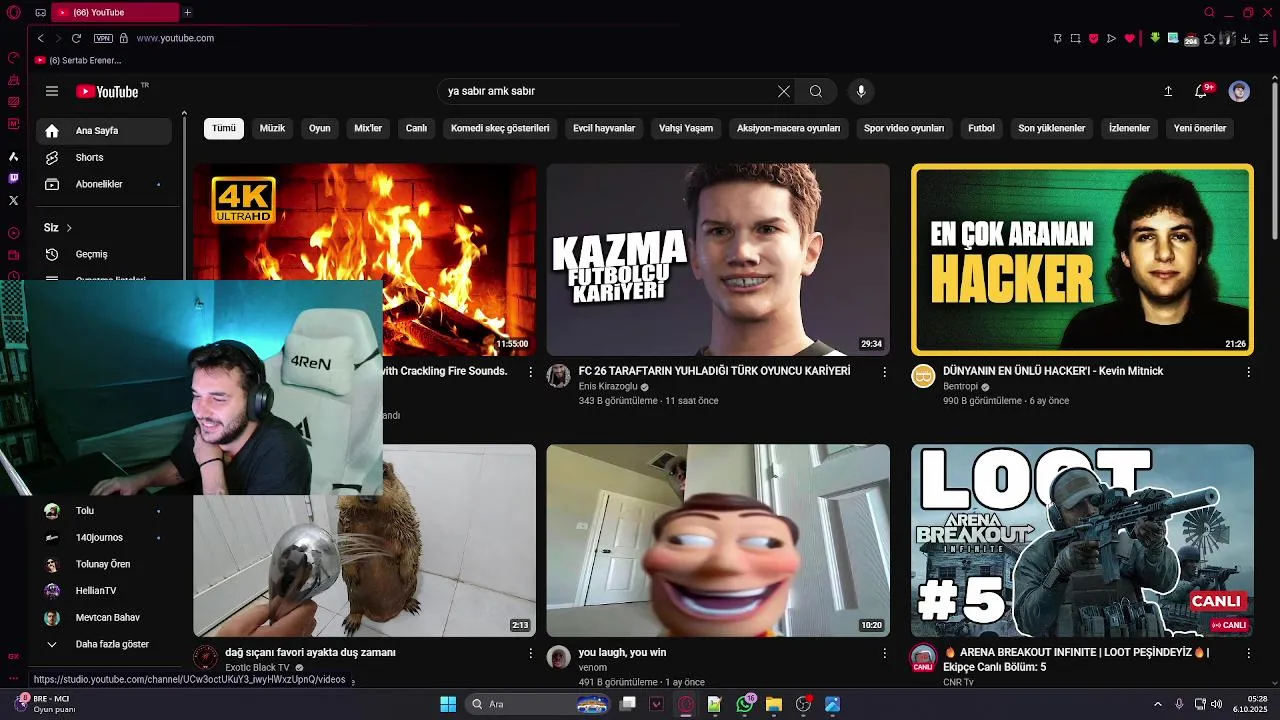Open the Exotic Black TV channel link
This screenshot has height=720, width=1280.
[x=257, y=667]
